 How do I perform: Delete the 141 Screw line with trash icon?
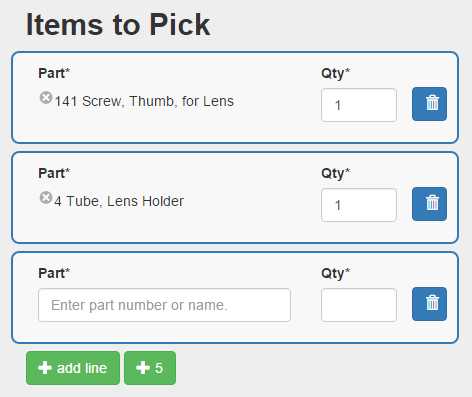(429, 104)
